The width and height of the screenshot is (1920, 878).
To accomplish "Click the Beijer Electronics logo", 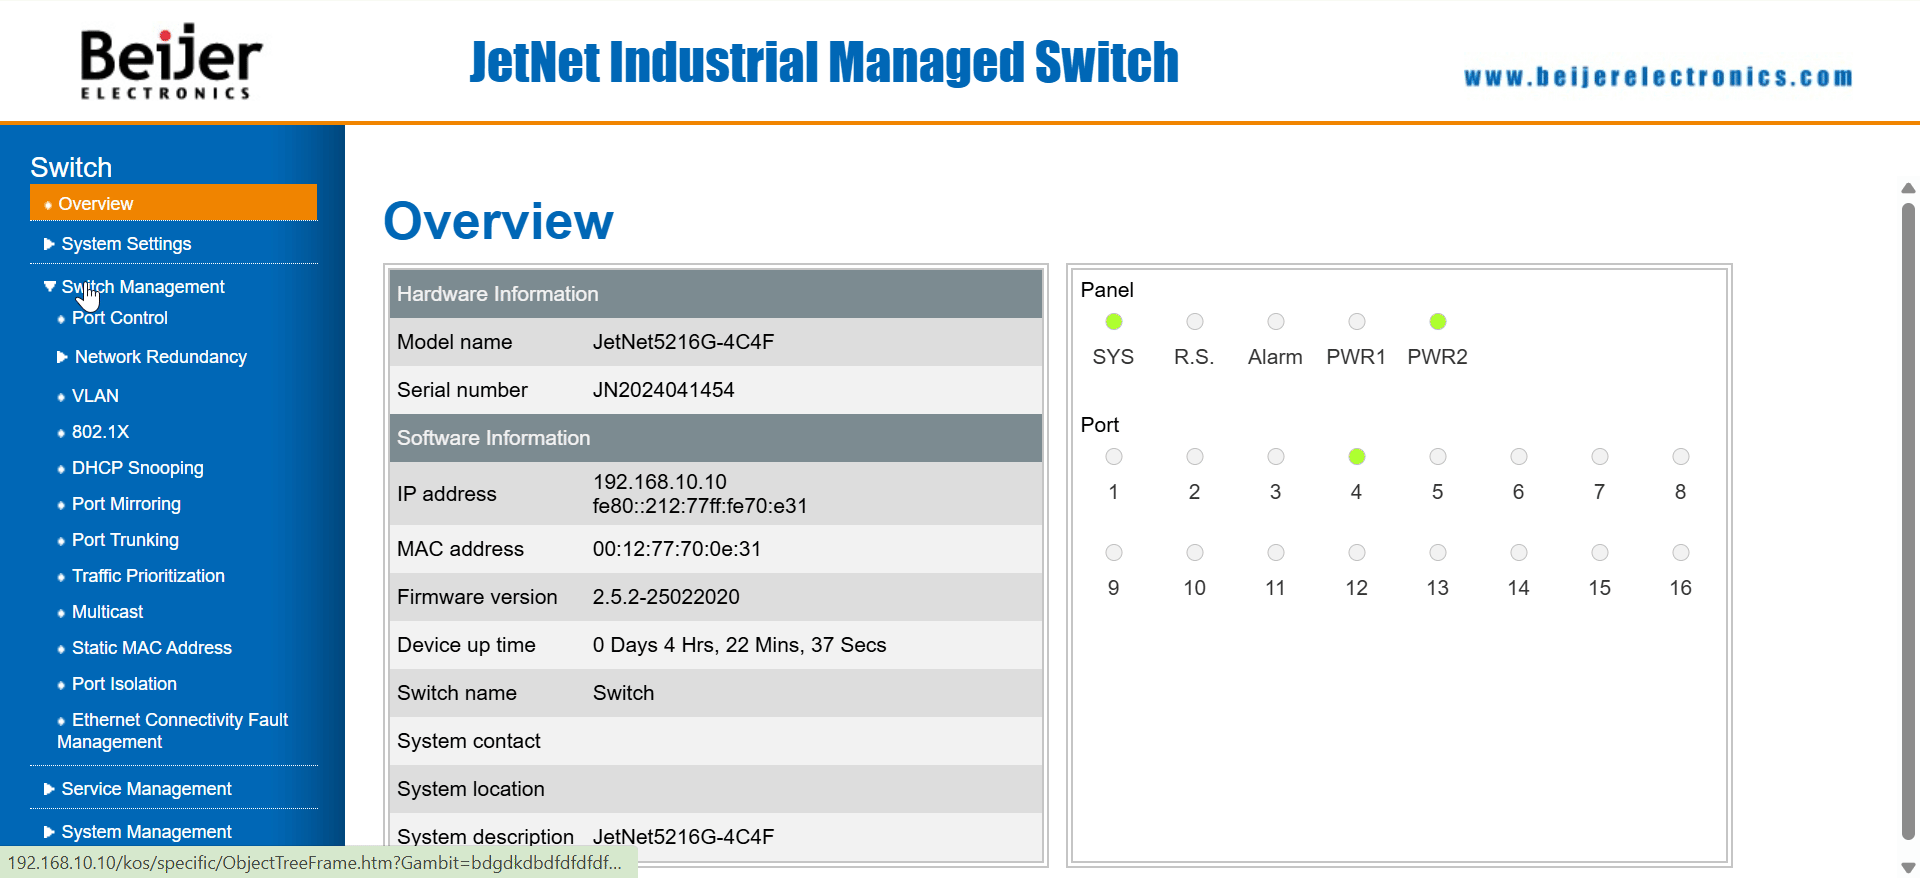I will [171, 62].
